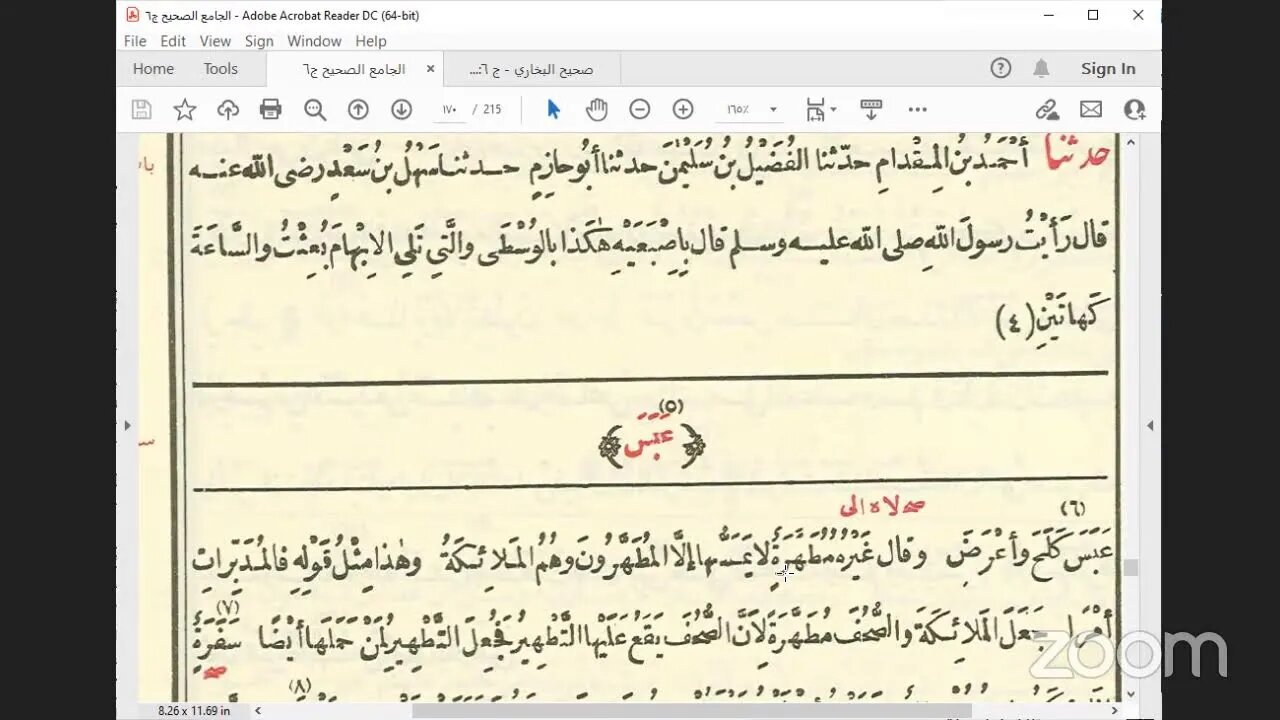Open the View menu

pos(215,41)
